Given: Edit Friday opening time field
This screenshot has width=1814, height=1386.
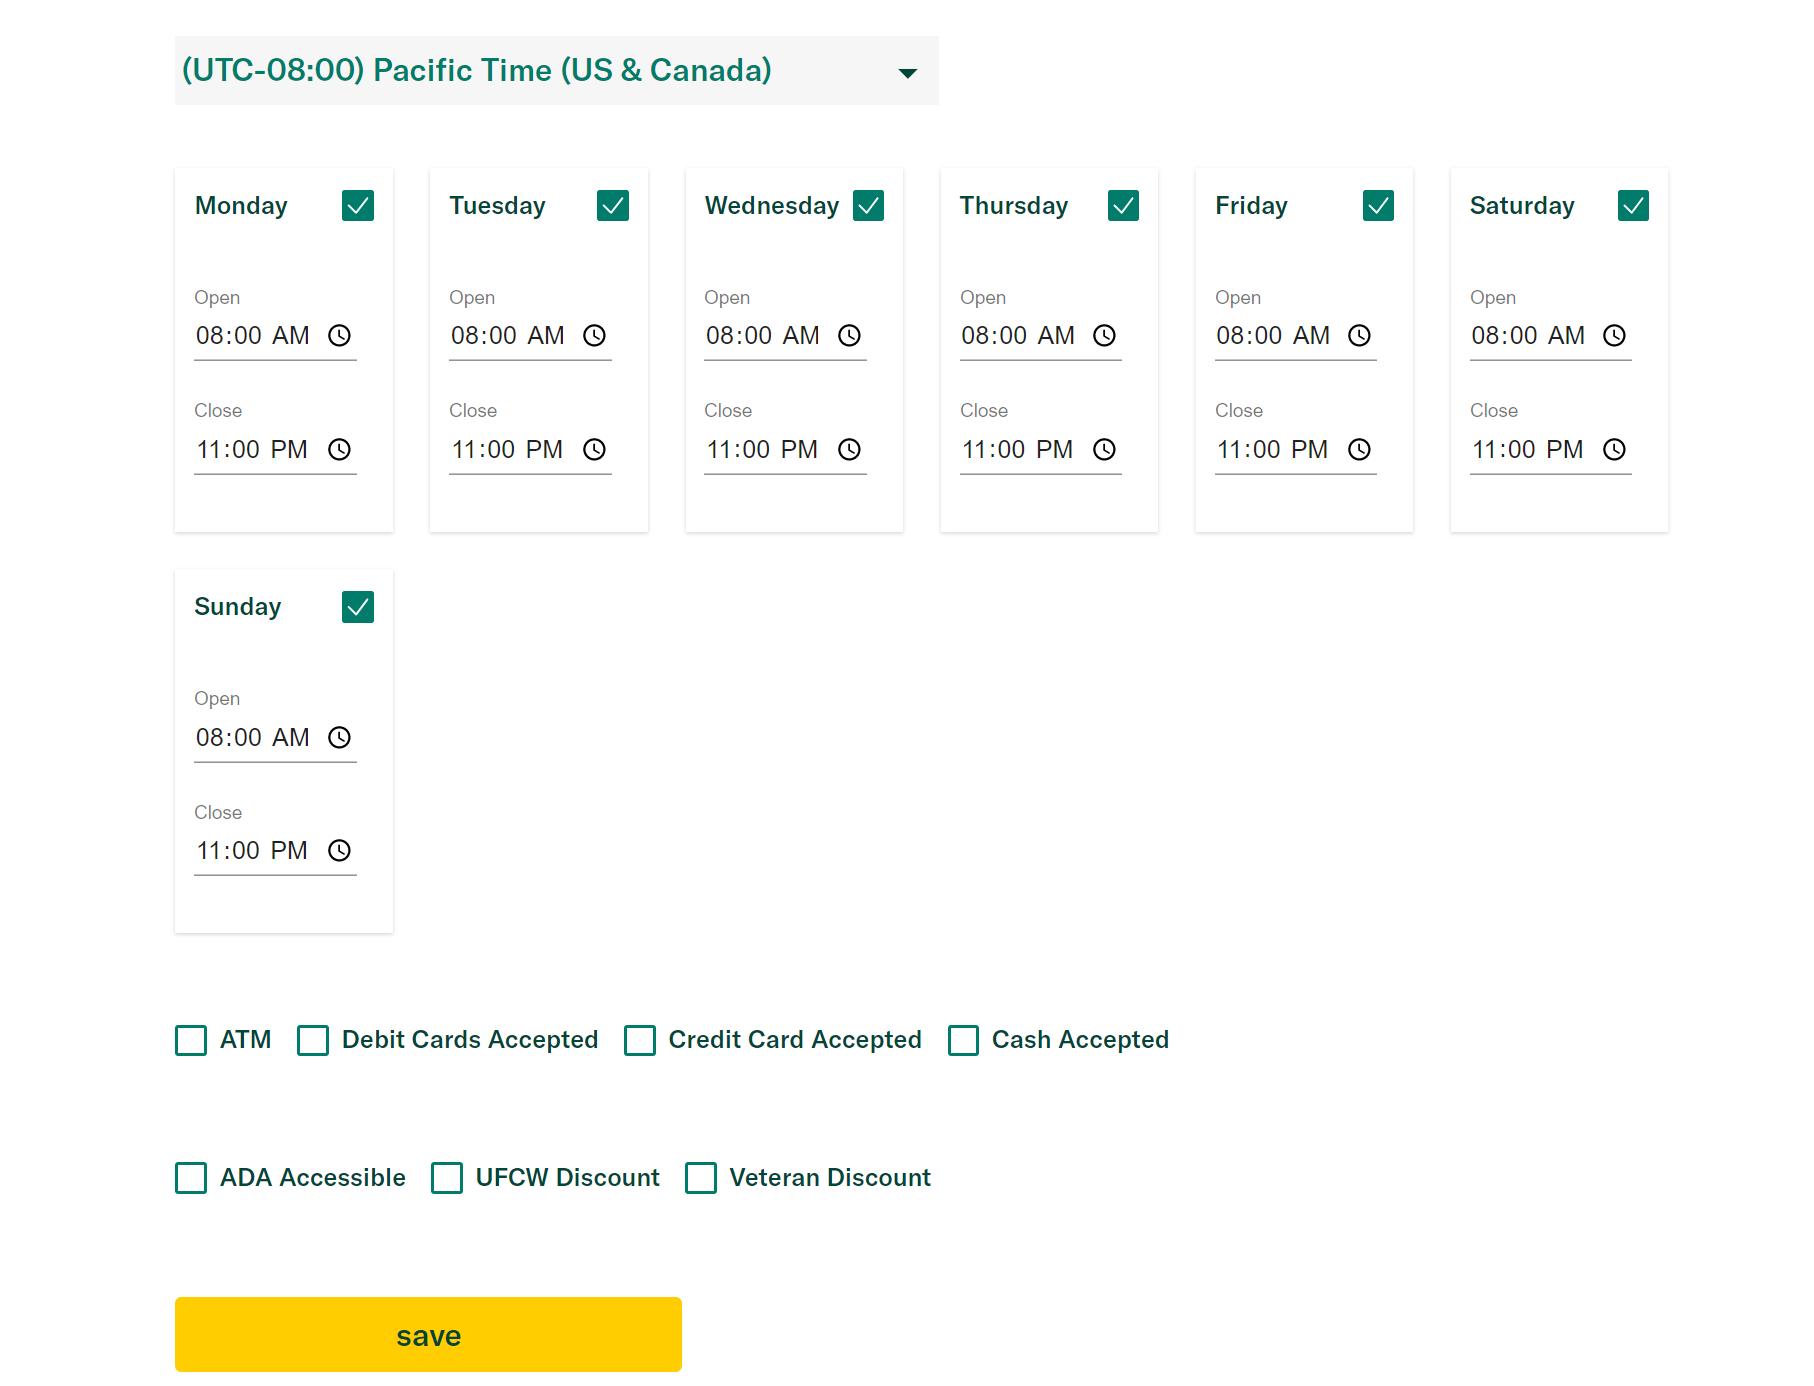Looking at the screenshot, I should 1296,336.
